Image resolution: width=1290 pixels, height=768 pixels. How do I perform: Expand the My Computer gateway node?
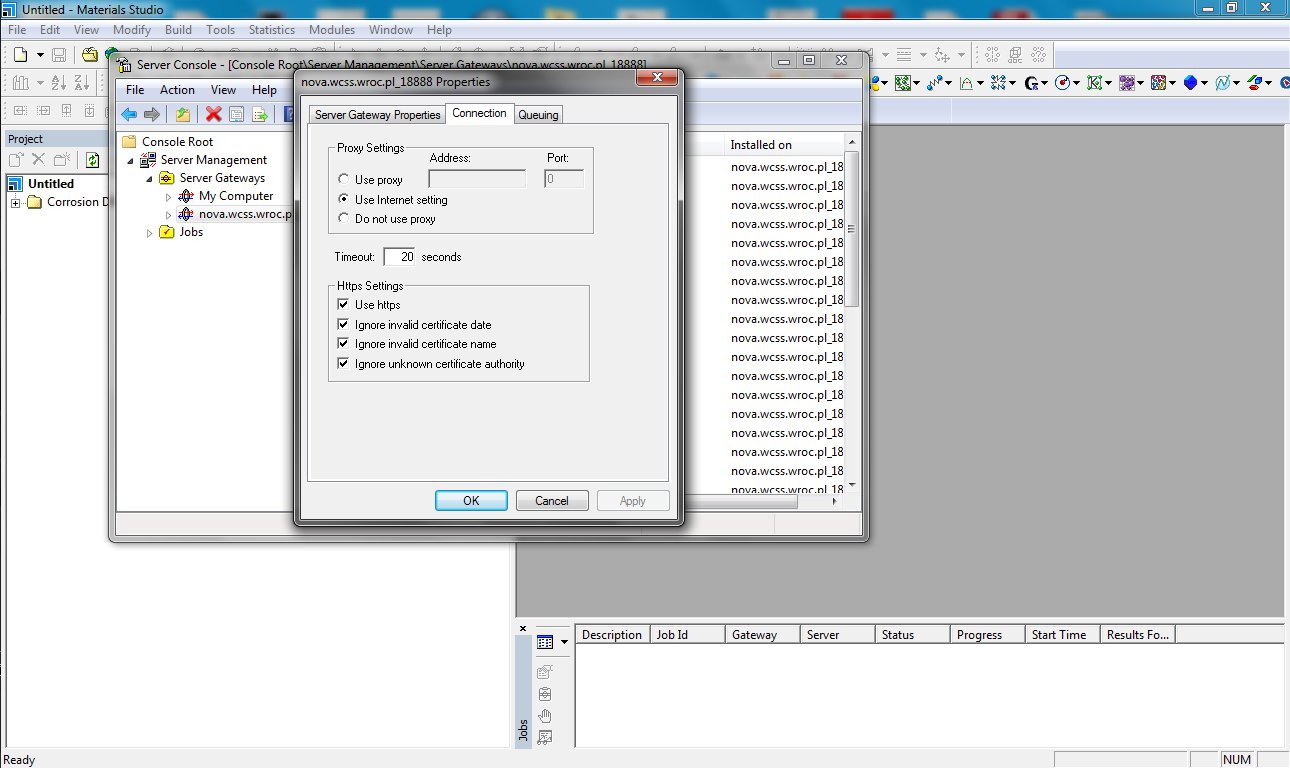tap(169, 196)
